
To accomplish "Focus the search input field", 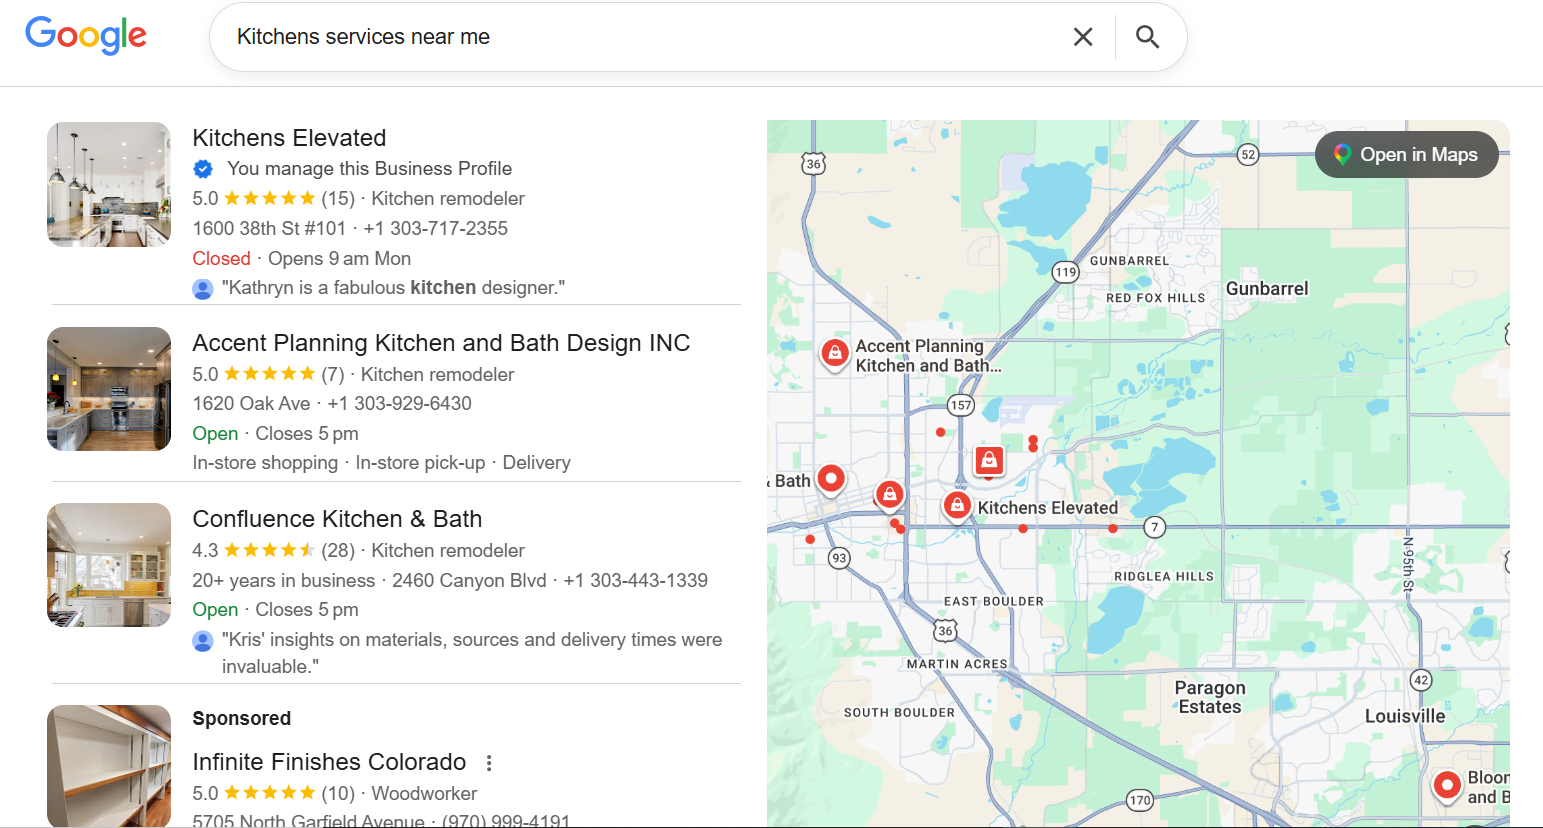I will pyautogui.click(x=640, y=37).
